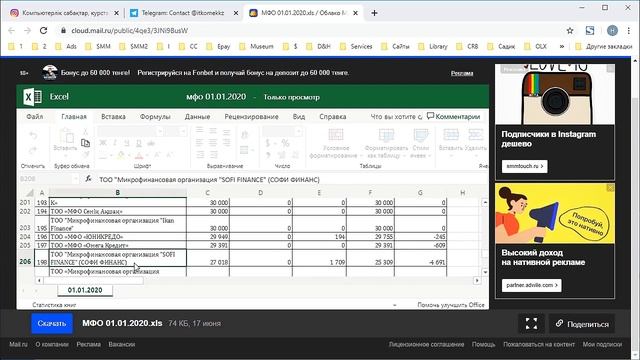Click the Redo arrow in the ribbon

[33, 150]
